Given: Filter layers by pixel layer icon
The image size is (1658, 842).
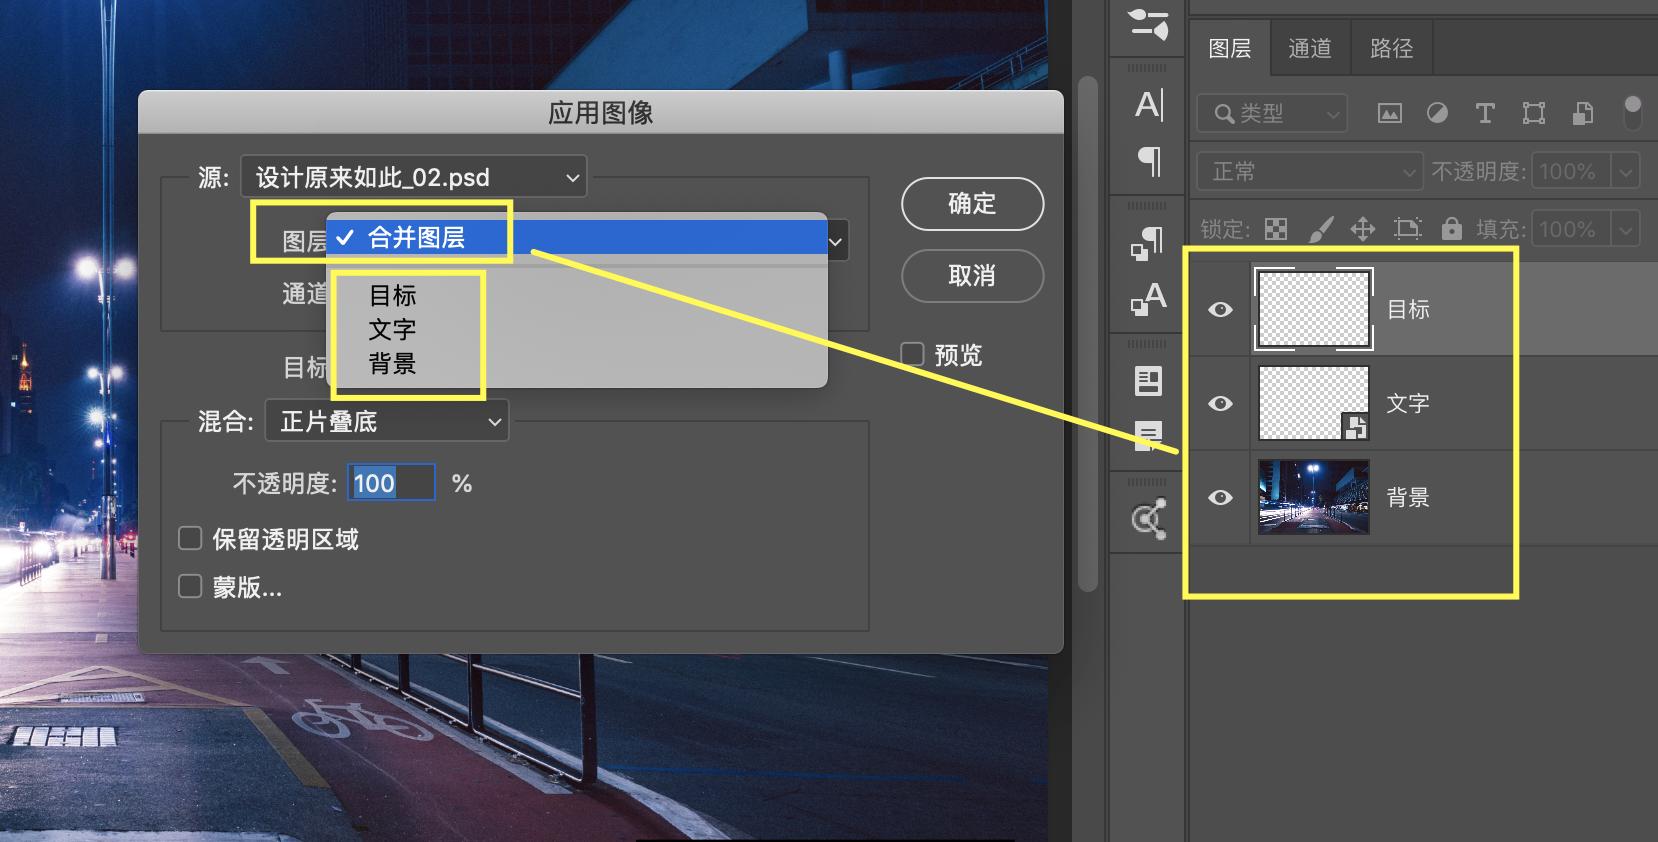Looking at the screenshot, I should tap(1390, 113).
